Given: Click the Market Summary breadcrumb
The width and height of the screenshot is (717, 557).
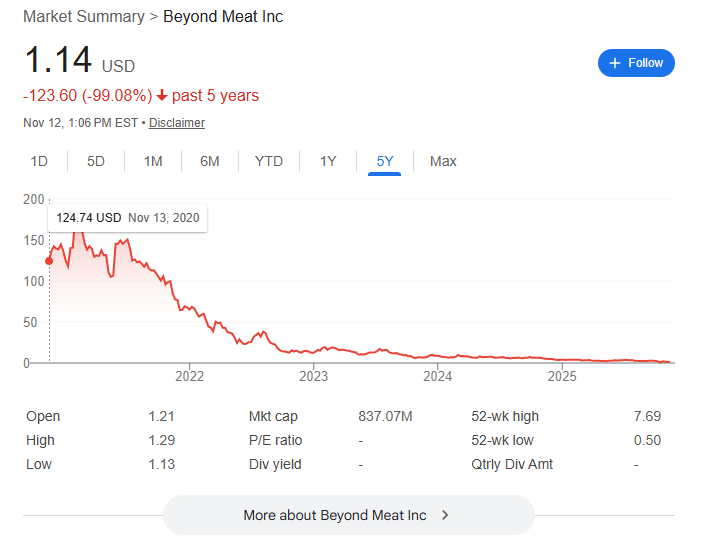Looking at the screenshot, I should click(x=82, y=17).
